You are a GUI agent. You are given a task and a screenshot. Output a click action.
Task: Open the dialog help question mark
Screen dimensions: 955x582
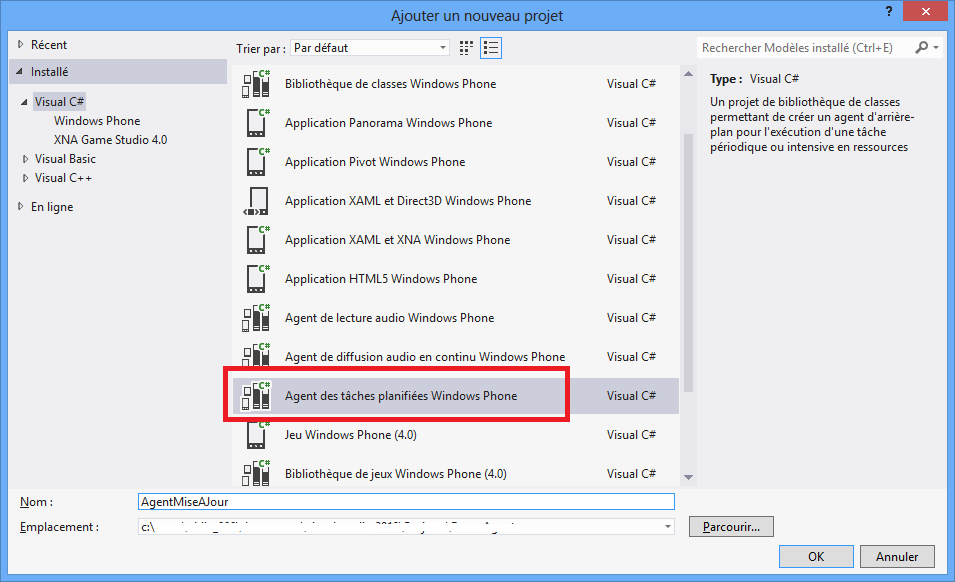point(889,11)
